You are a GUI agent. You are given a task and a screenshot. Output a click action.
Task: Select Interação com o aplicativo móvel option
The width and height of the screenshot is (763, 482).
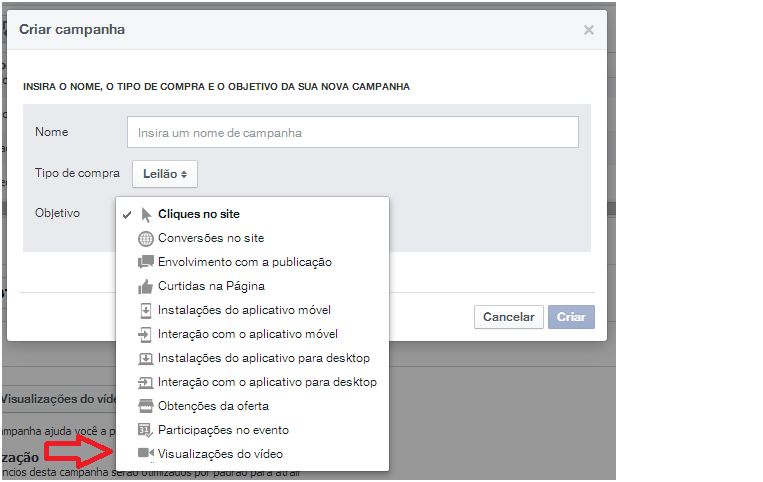(x=248, y=334)
